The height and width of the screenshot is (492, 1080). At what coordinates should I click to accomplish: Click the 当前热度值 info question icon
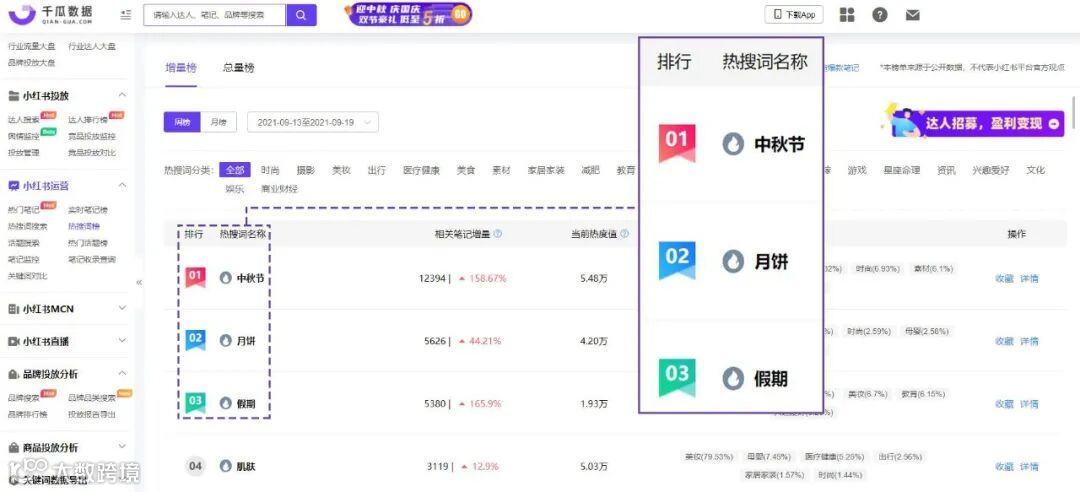[625, 234]
